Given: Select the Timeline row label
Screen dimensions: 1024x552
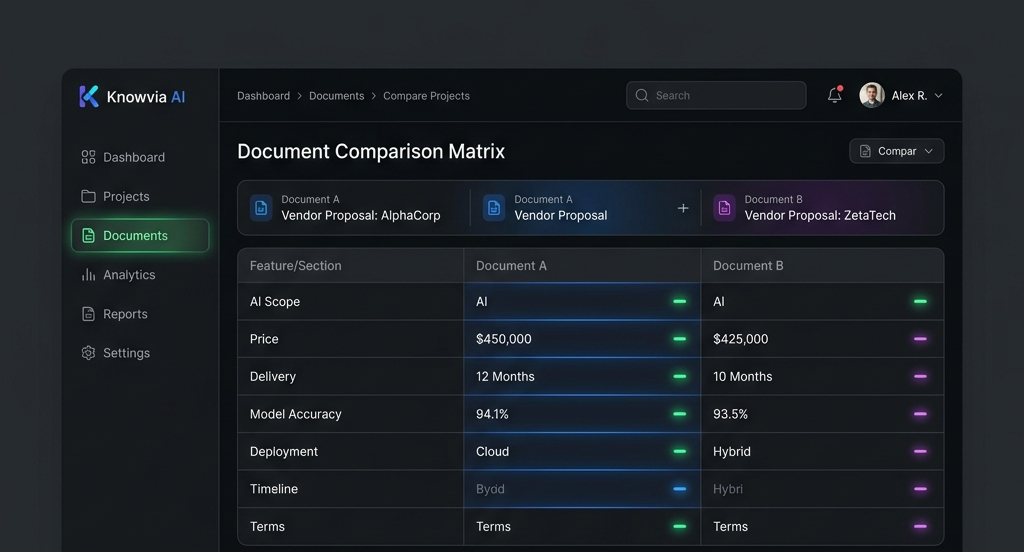Looking at the screenshot, I should [x=274, y=489].
